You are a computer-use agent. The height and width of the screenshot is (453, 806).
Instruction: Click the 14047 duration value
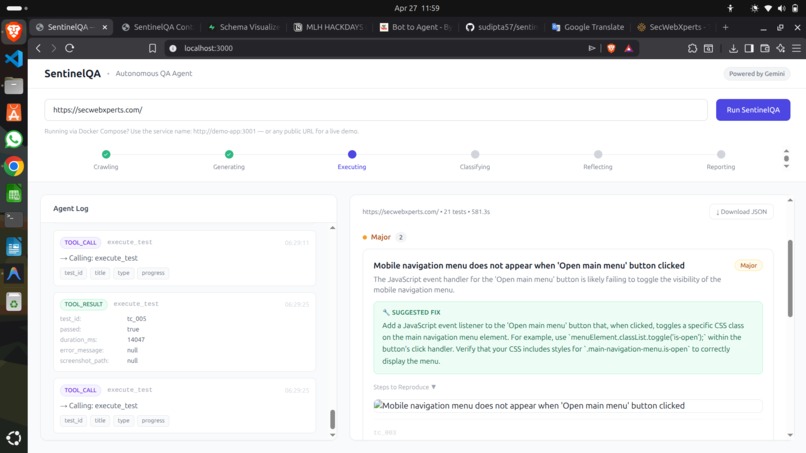(136, 339)
